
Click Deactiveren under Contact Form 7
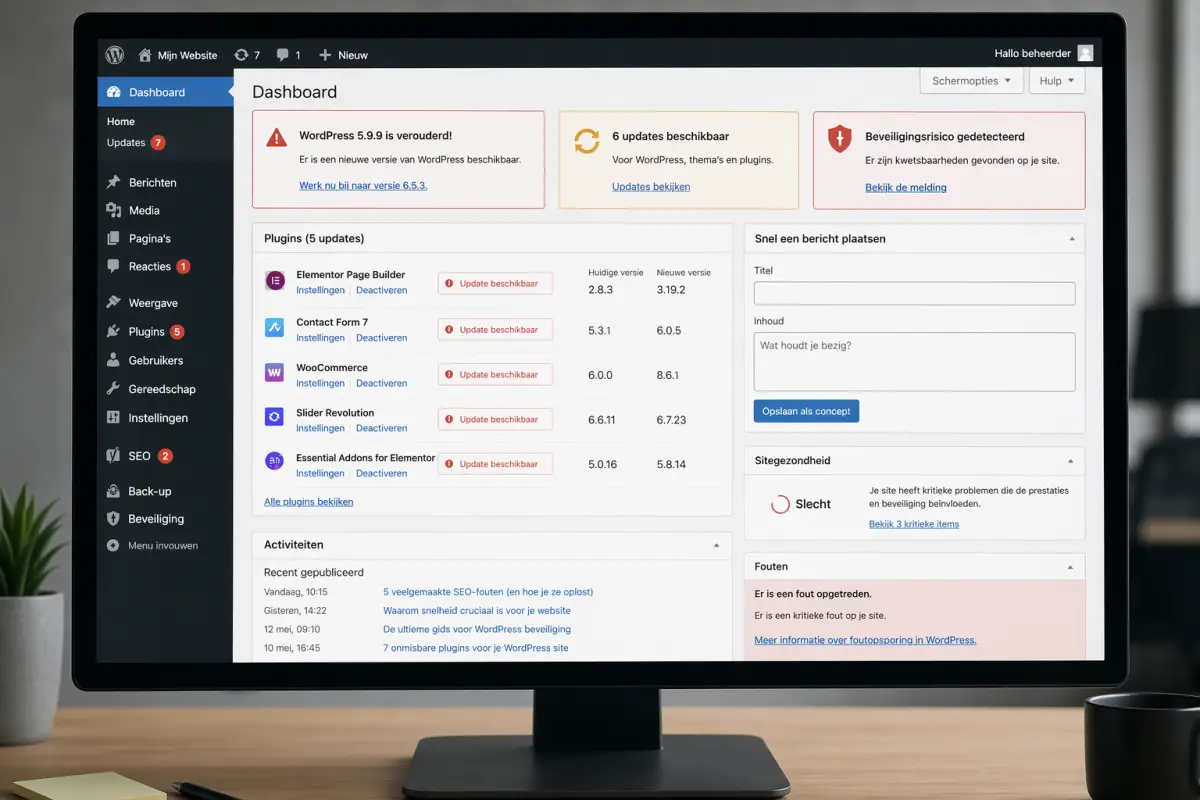pyautogui.click(x=381, y=338)
